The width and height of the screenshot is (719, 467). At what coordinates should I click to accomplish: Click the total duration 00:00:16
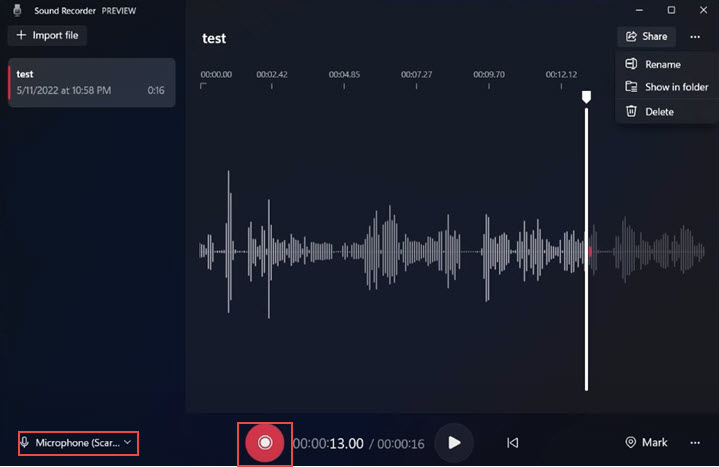[x=401, y=444]
